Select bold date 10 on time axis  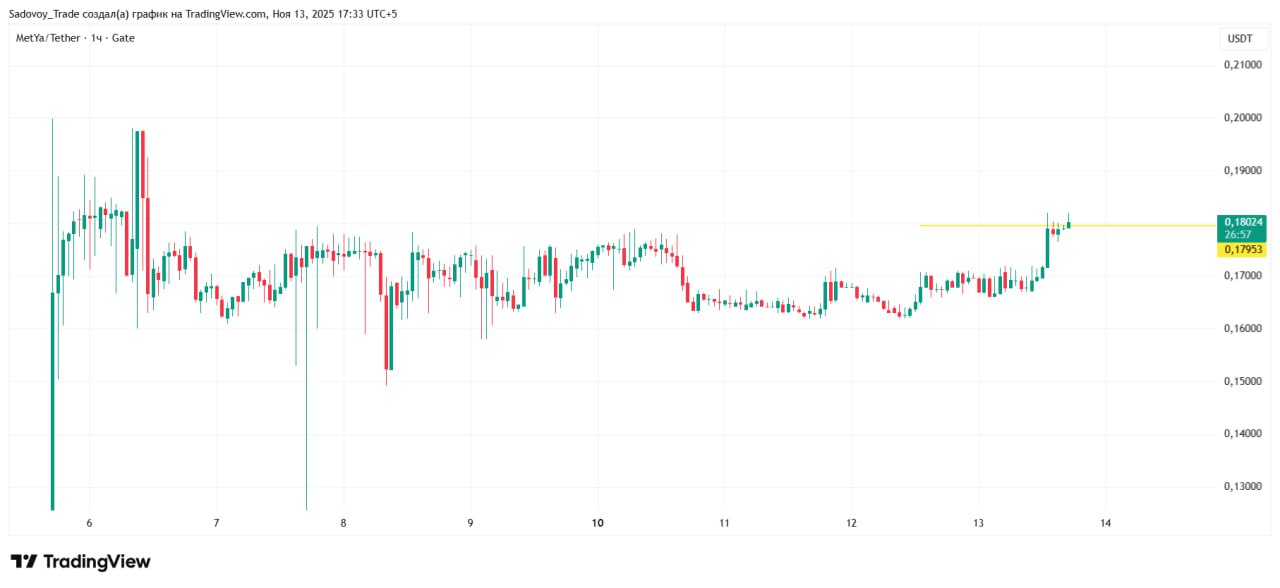597,523
